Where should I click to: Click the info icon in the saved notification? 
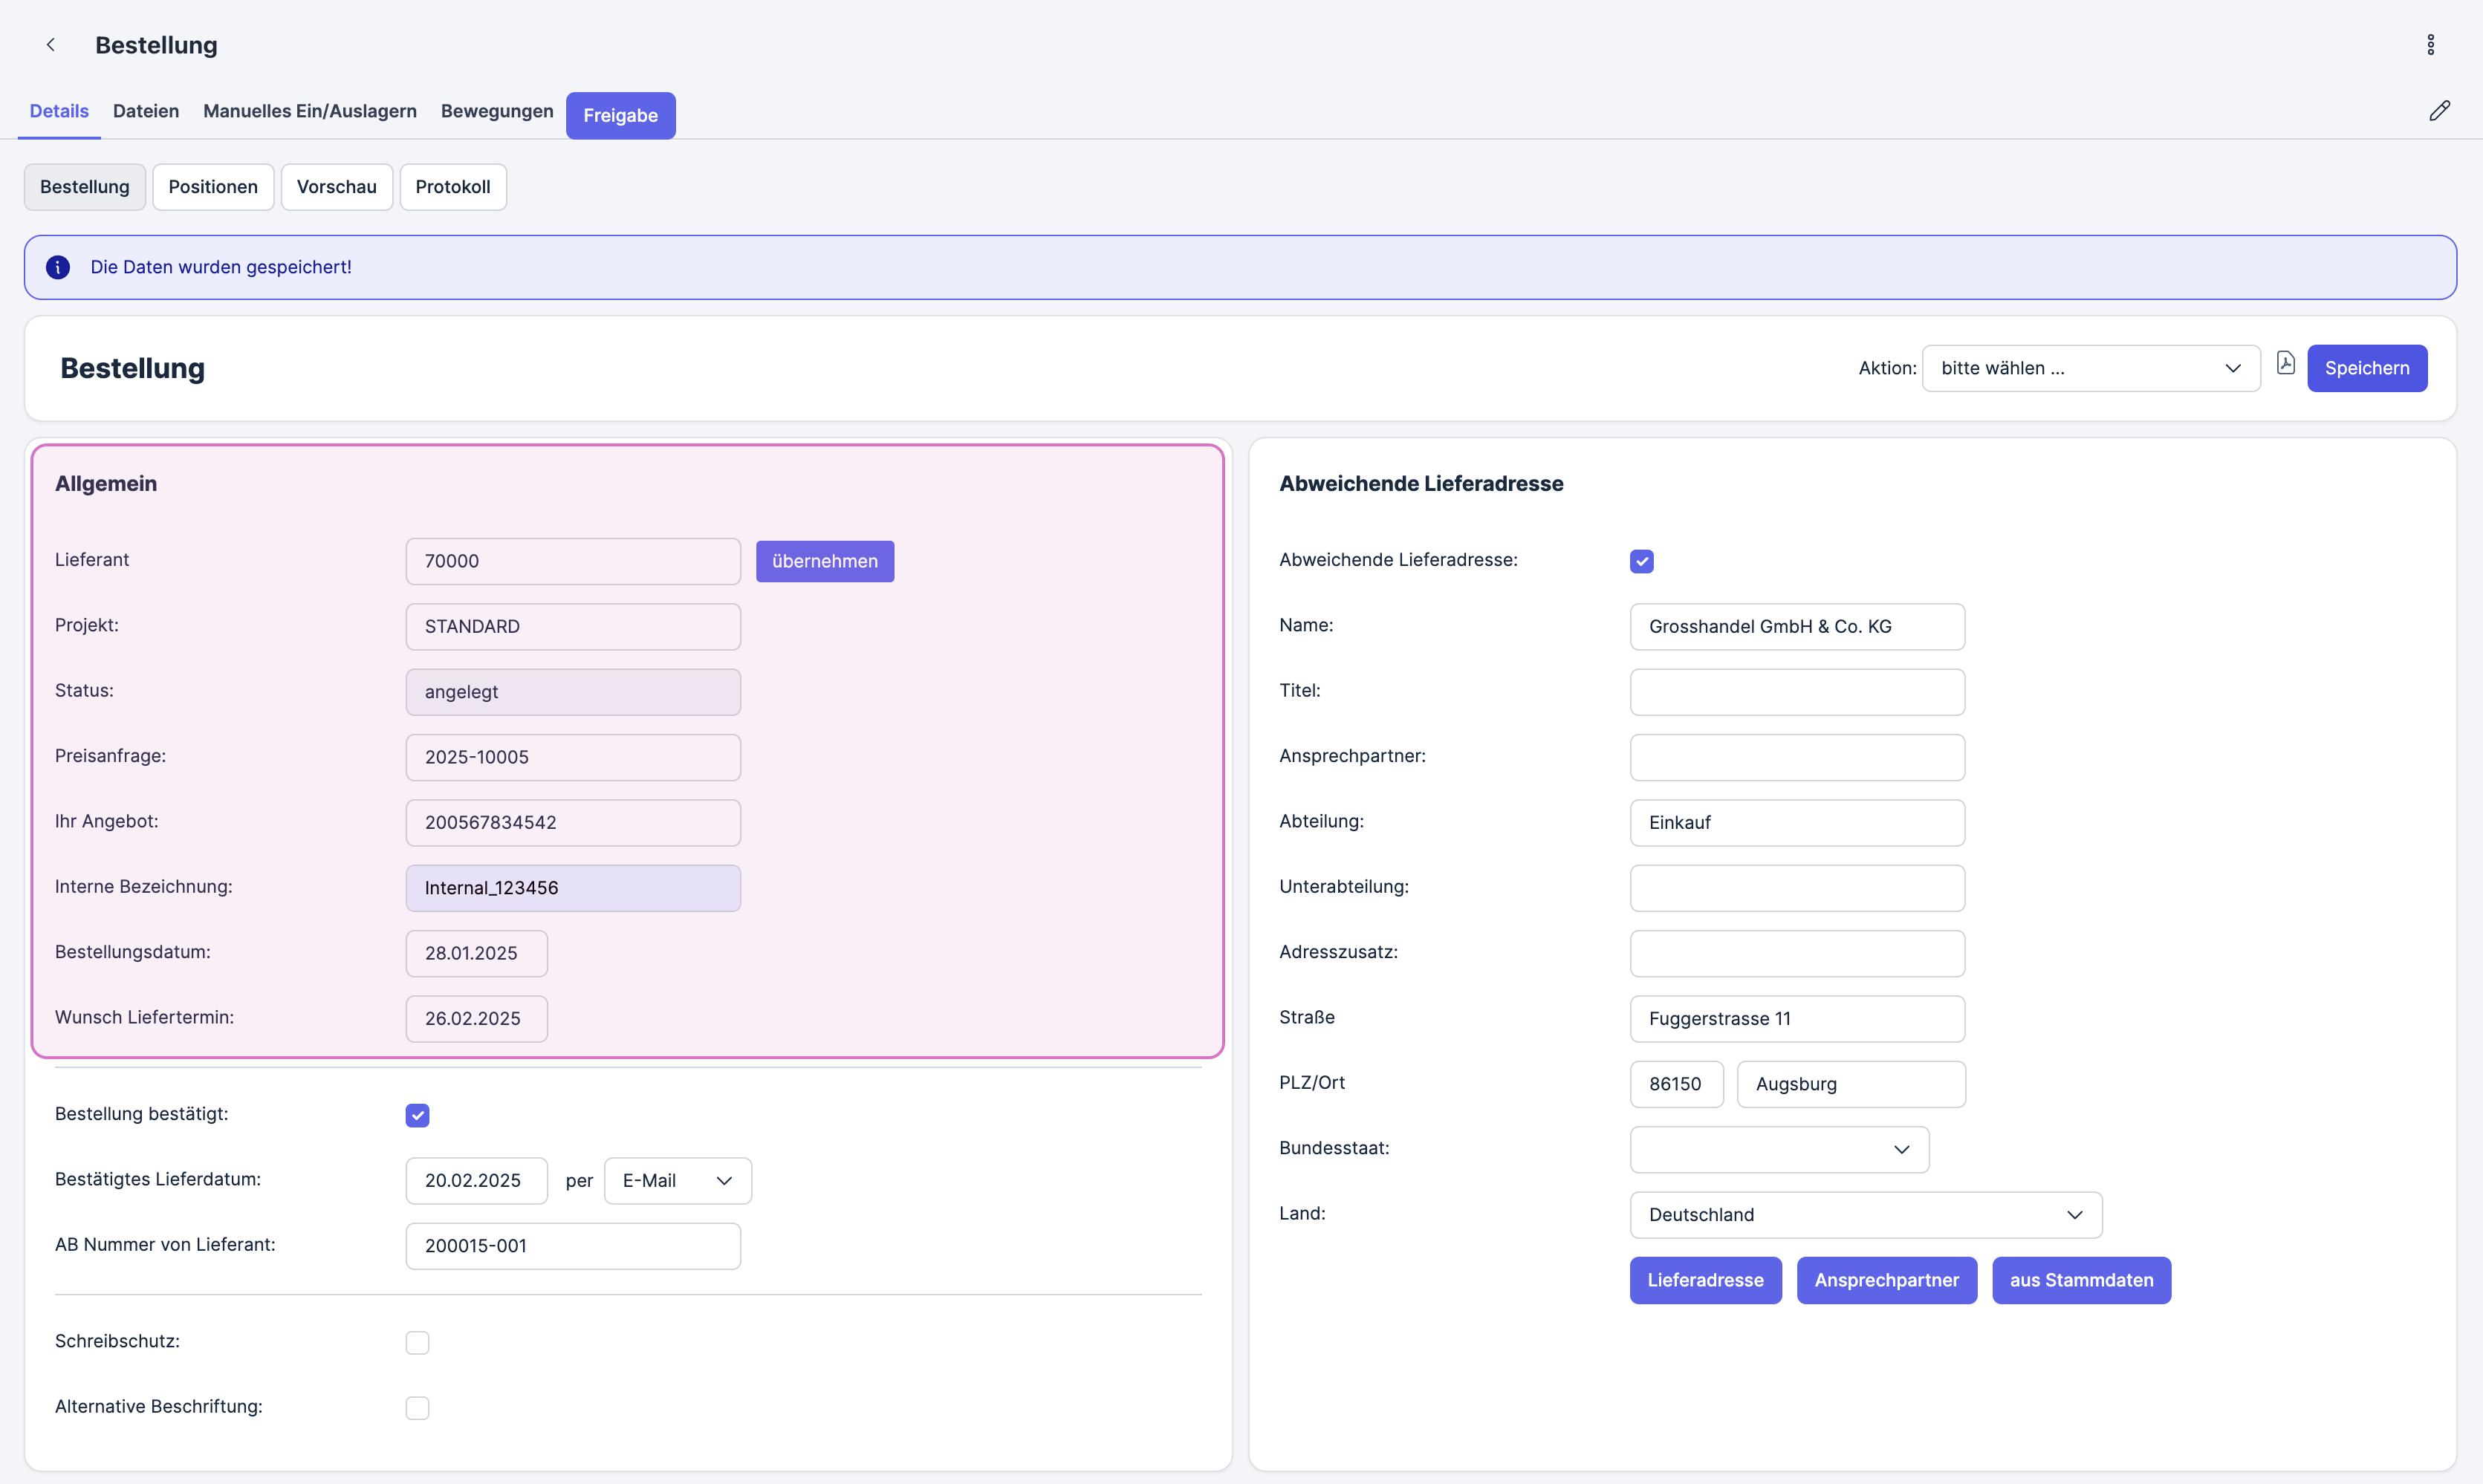pos(58,267)
